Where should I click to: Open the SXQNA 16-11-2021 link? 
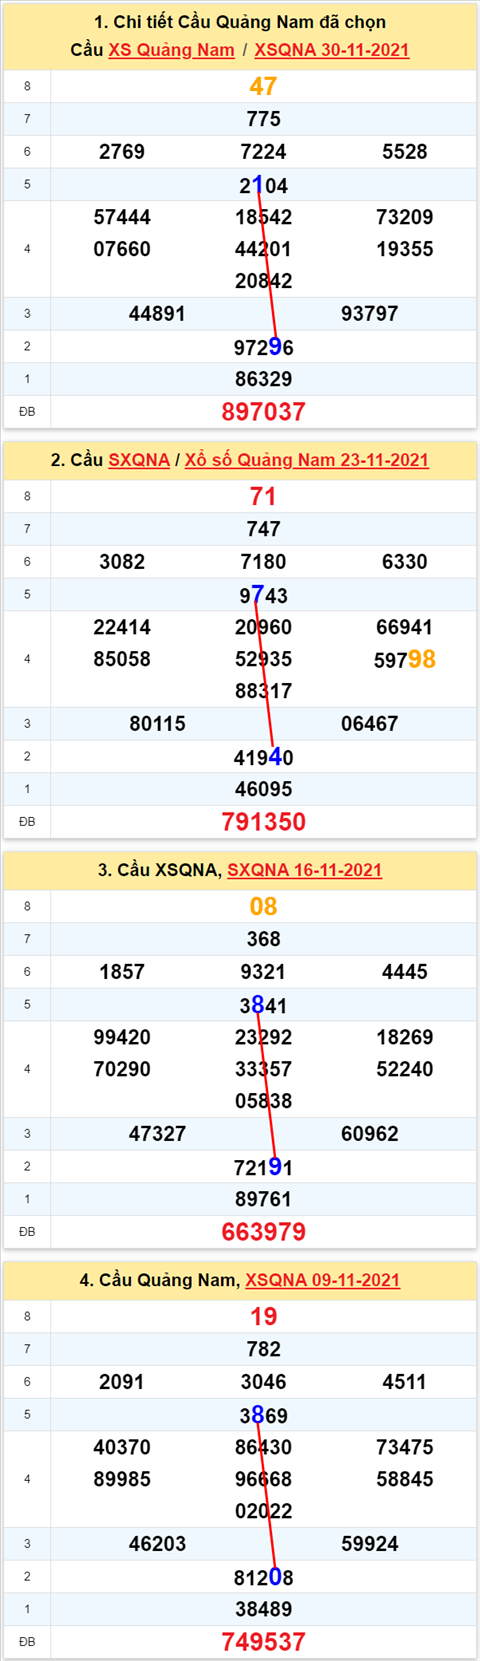tap(305, 870)
